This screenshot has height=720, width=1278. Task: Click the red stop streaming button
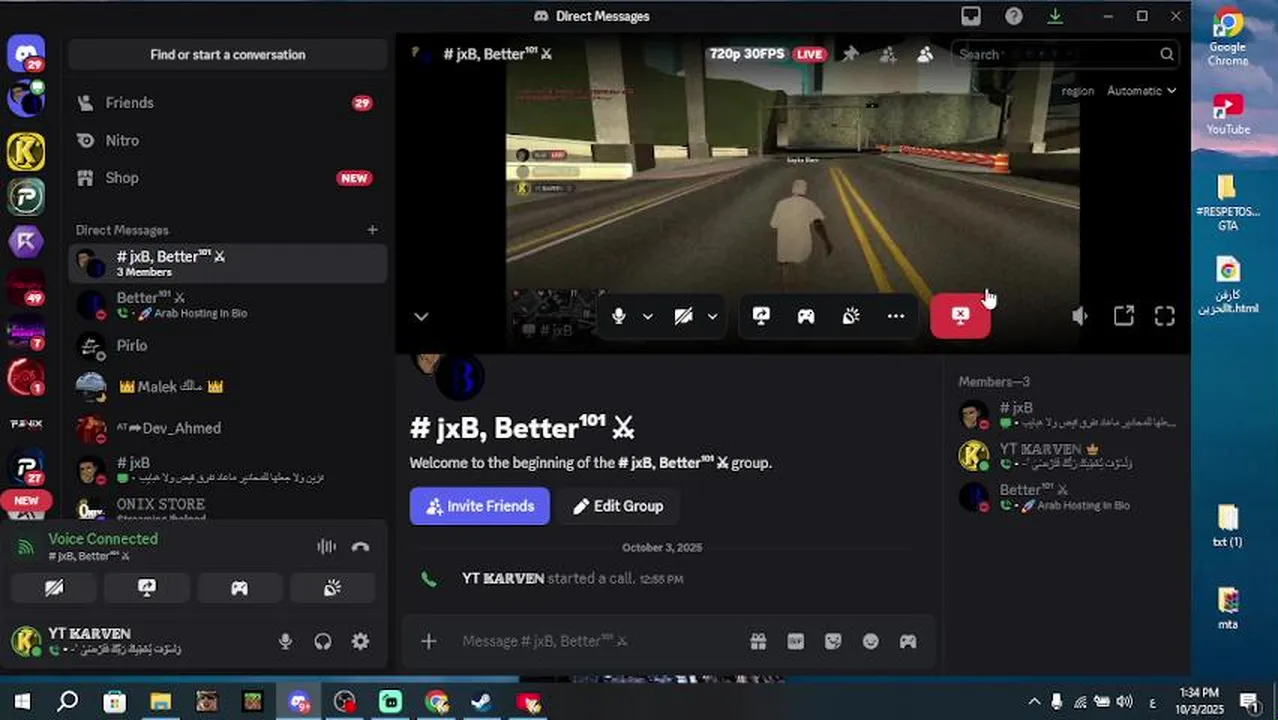960,316
